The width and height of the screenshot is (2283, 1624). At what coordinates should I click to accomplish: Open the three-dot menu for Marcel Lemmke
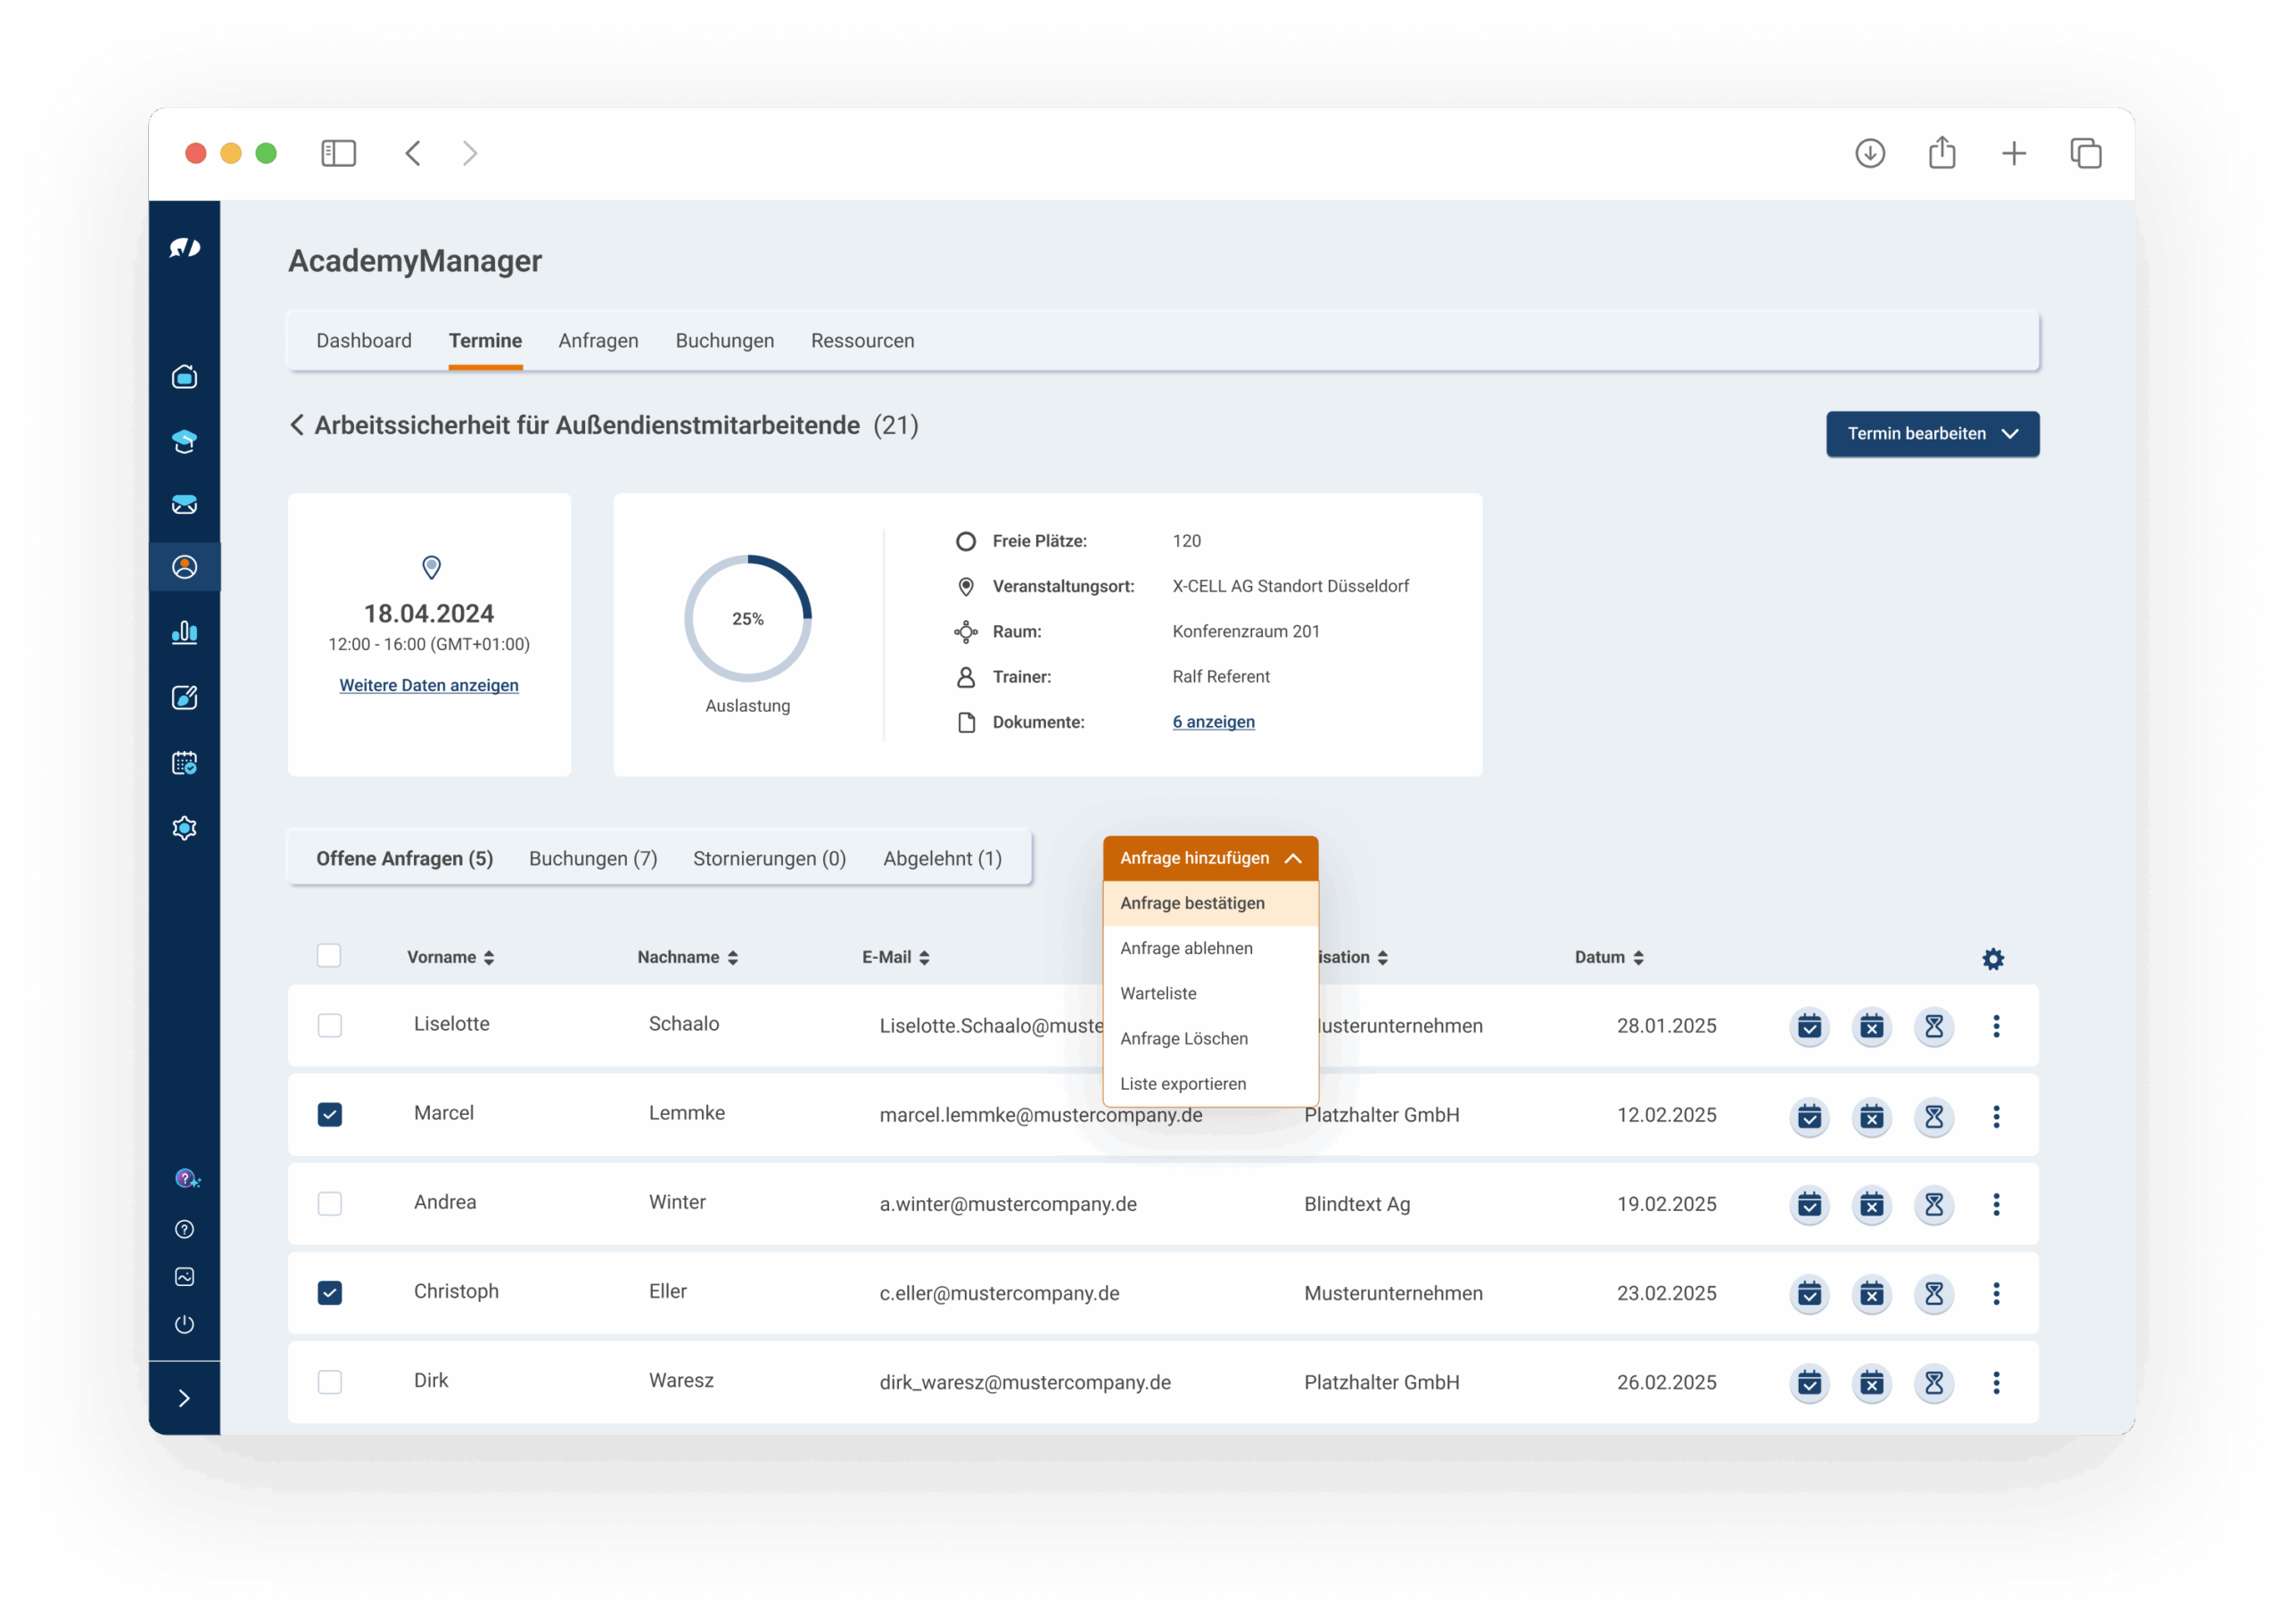(x=1995, y=1116)
